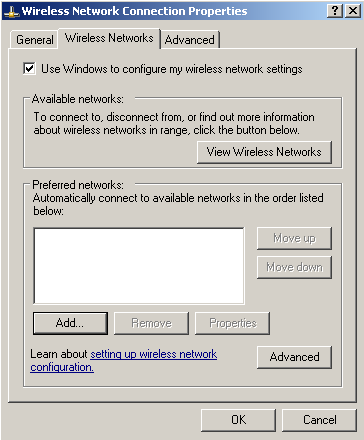Dismiss the dialog with Cancel

[319, 420]
